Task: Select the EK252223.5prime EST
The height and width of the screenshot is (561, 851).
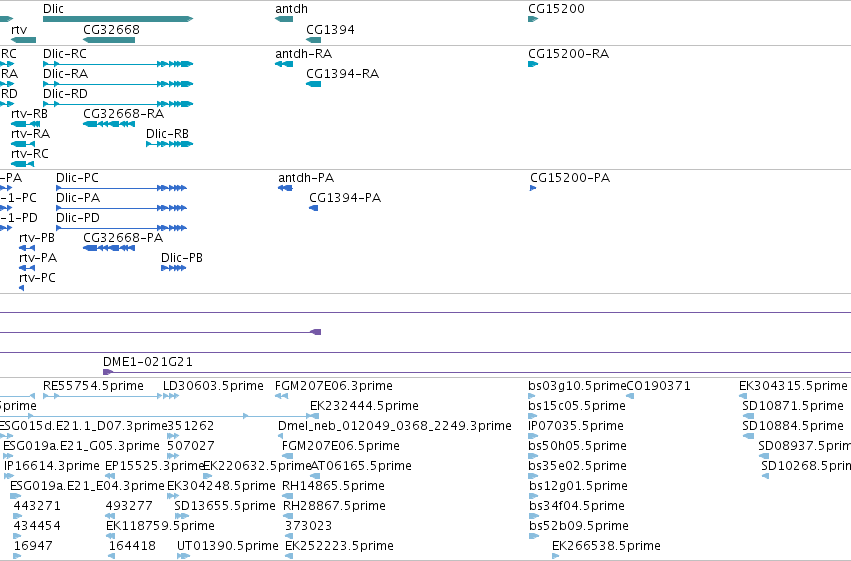Action: click(289, 556)
